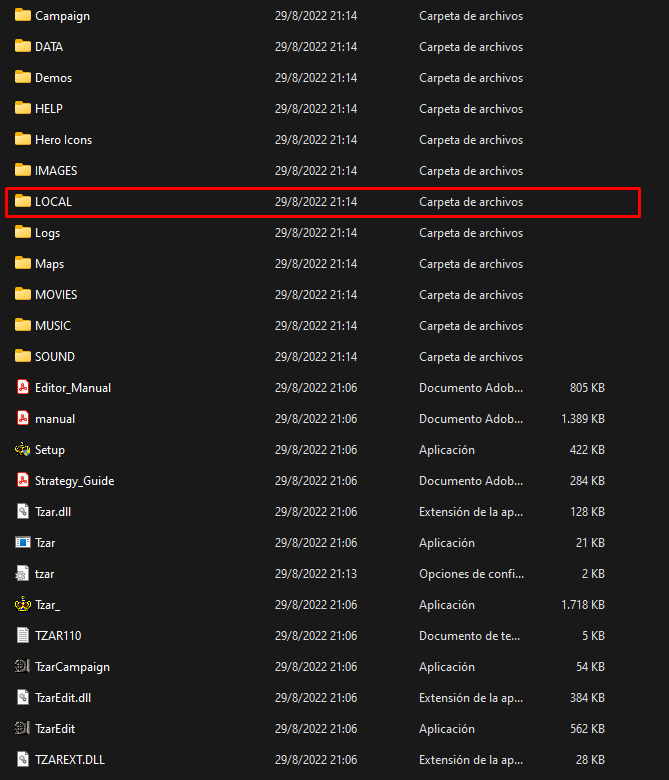The width and height of the screenshot is (669, 780).
Task: Select the Hero Icons folder icon
Action: tap(23, 139)
